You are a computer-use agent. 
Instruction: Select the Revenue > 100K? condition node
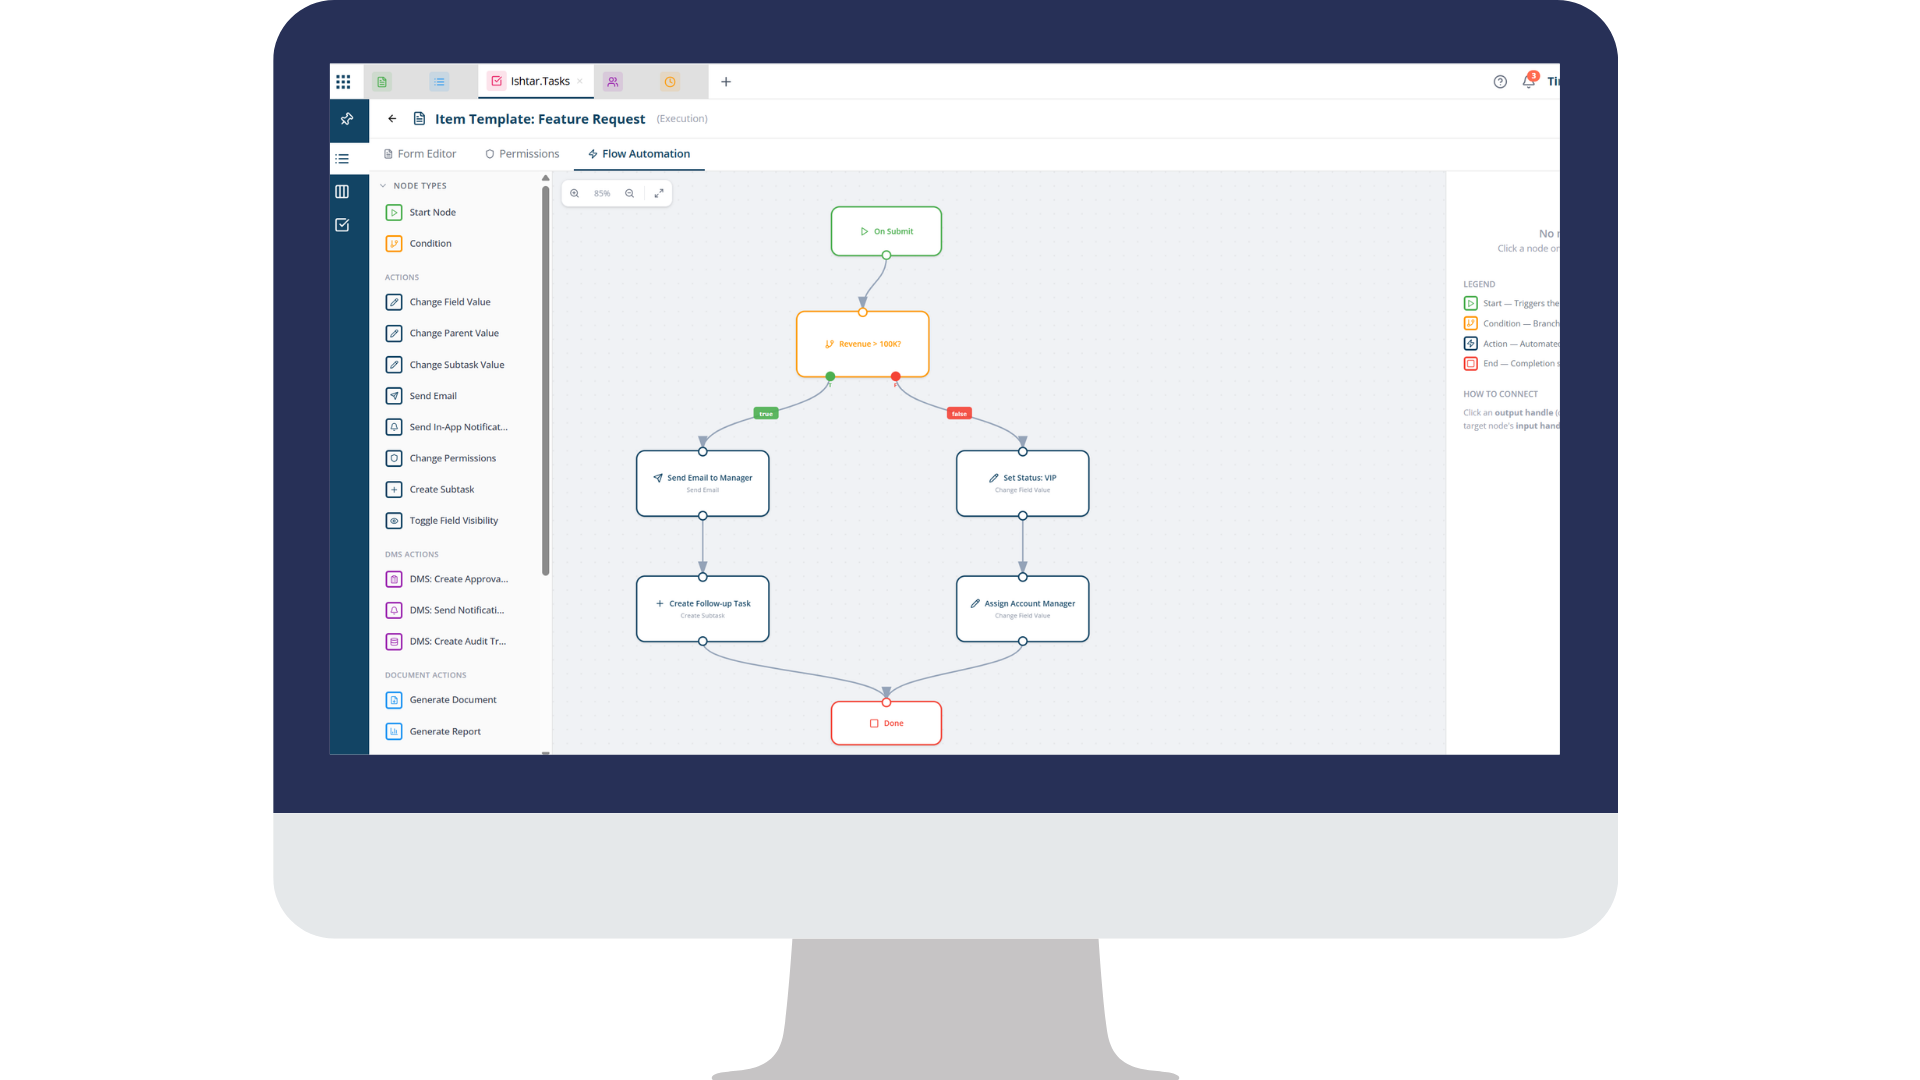click(862, 344)
